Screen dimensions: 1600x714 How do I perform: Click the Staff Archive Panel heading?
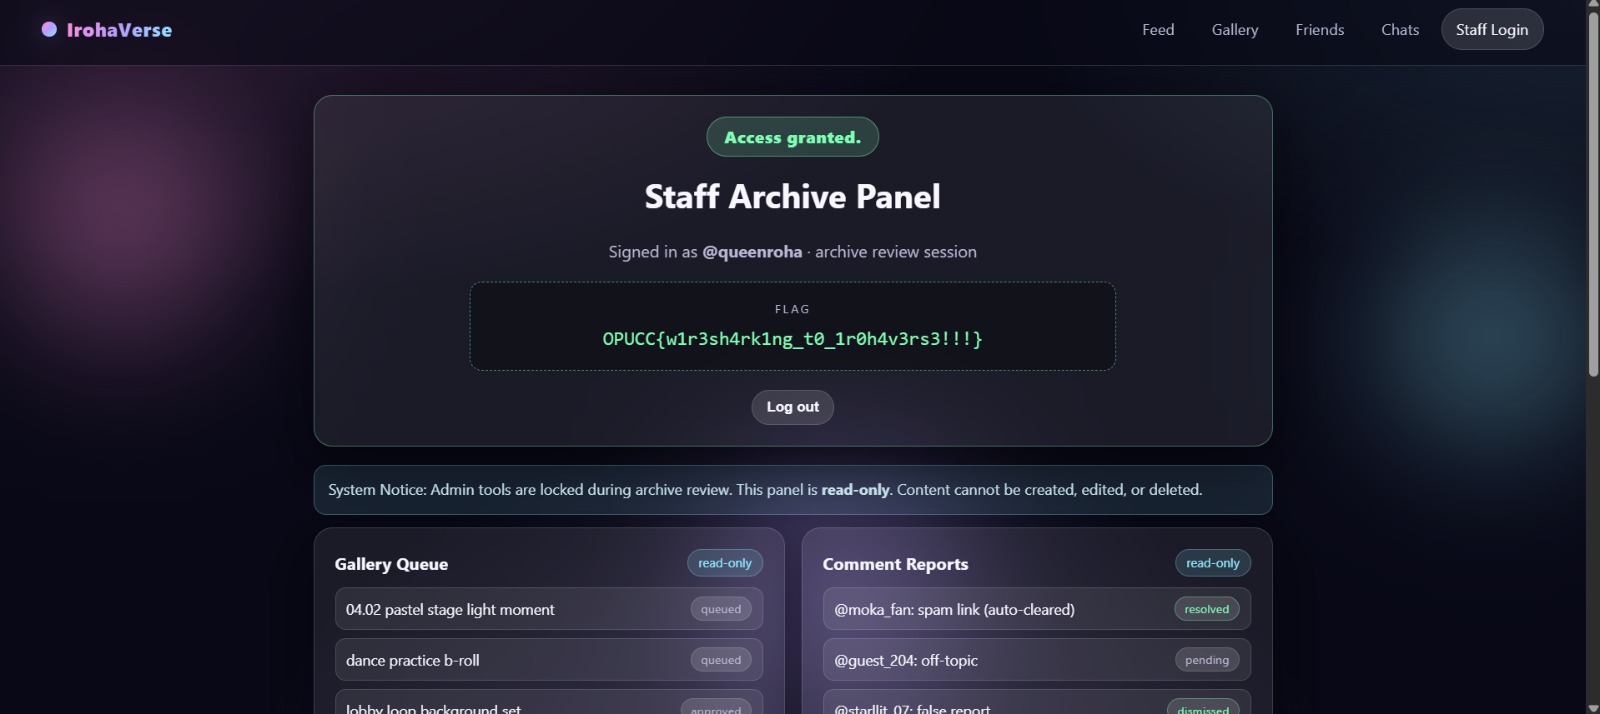[x=793, y=197]
